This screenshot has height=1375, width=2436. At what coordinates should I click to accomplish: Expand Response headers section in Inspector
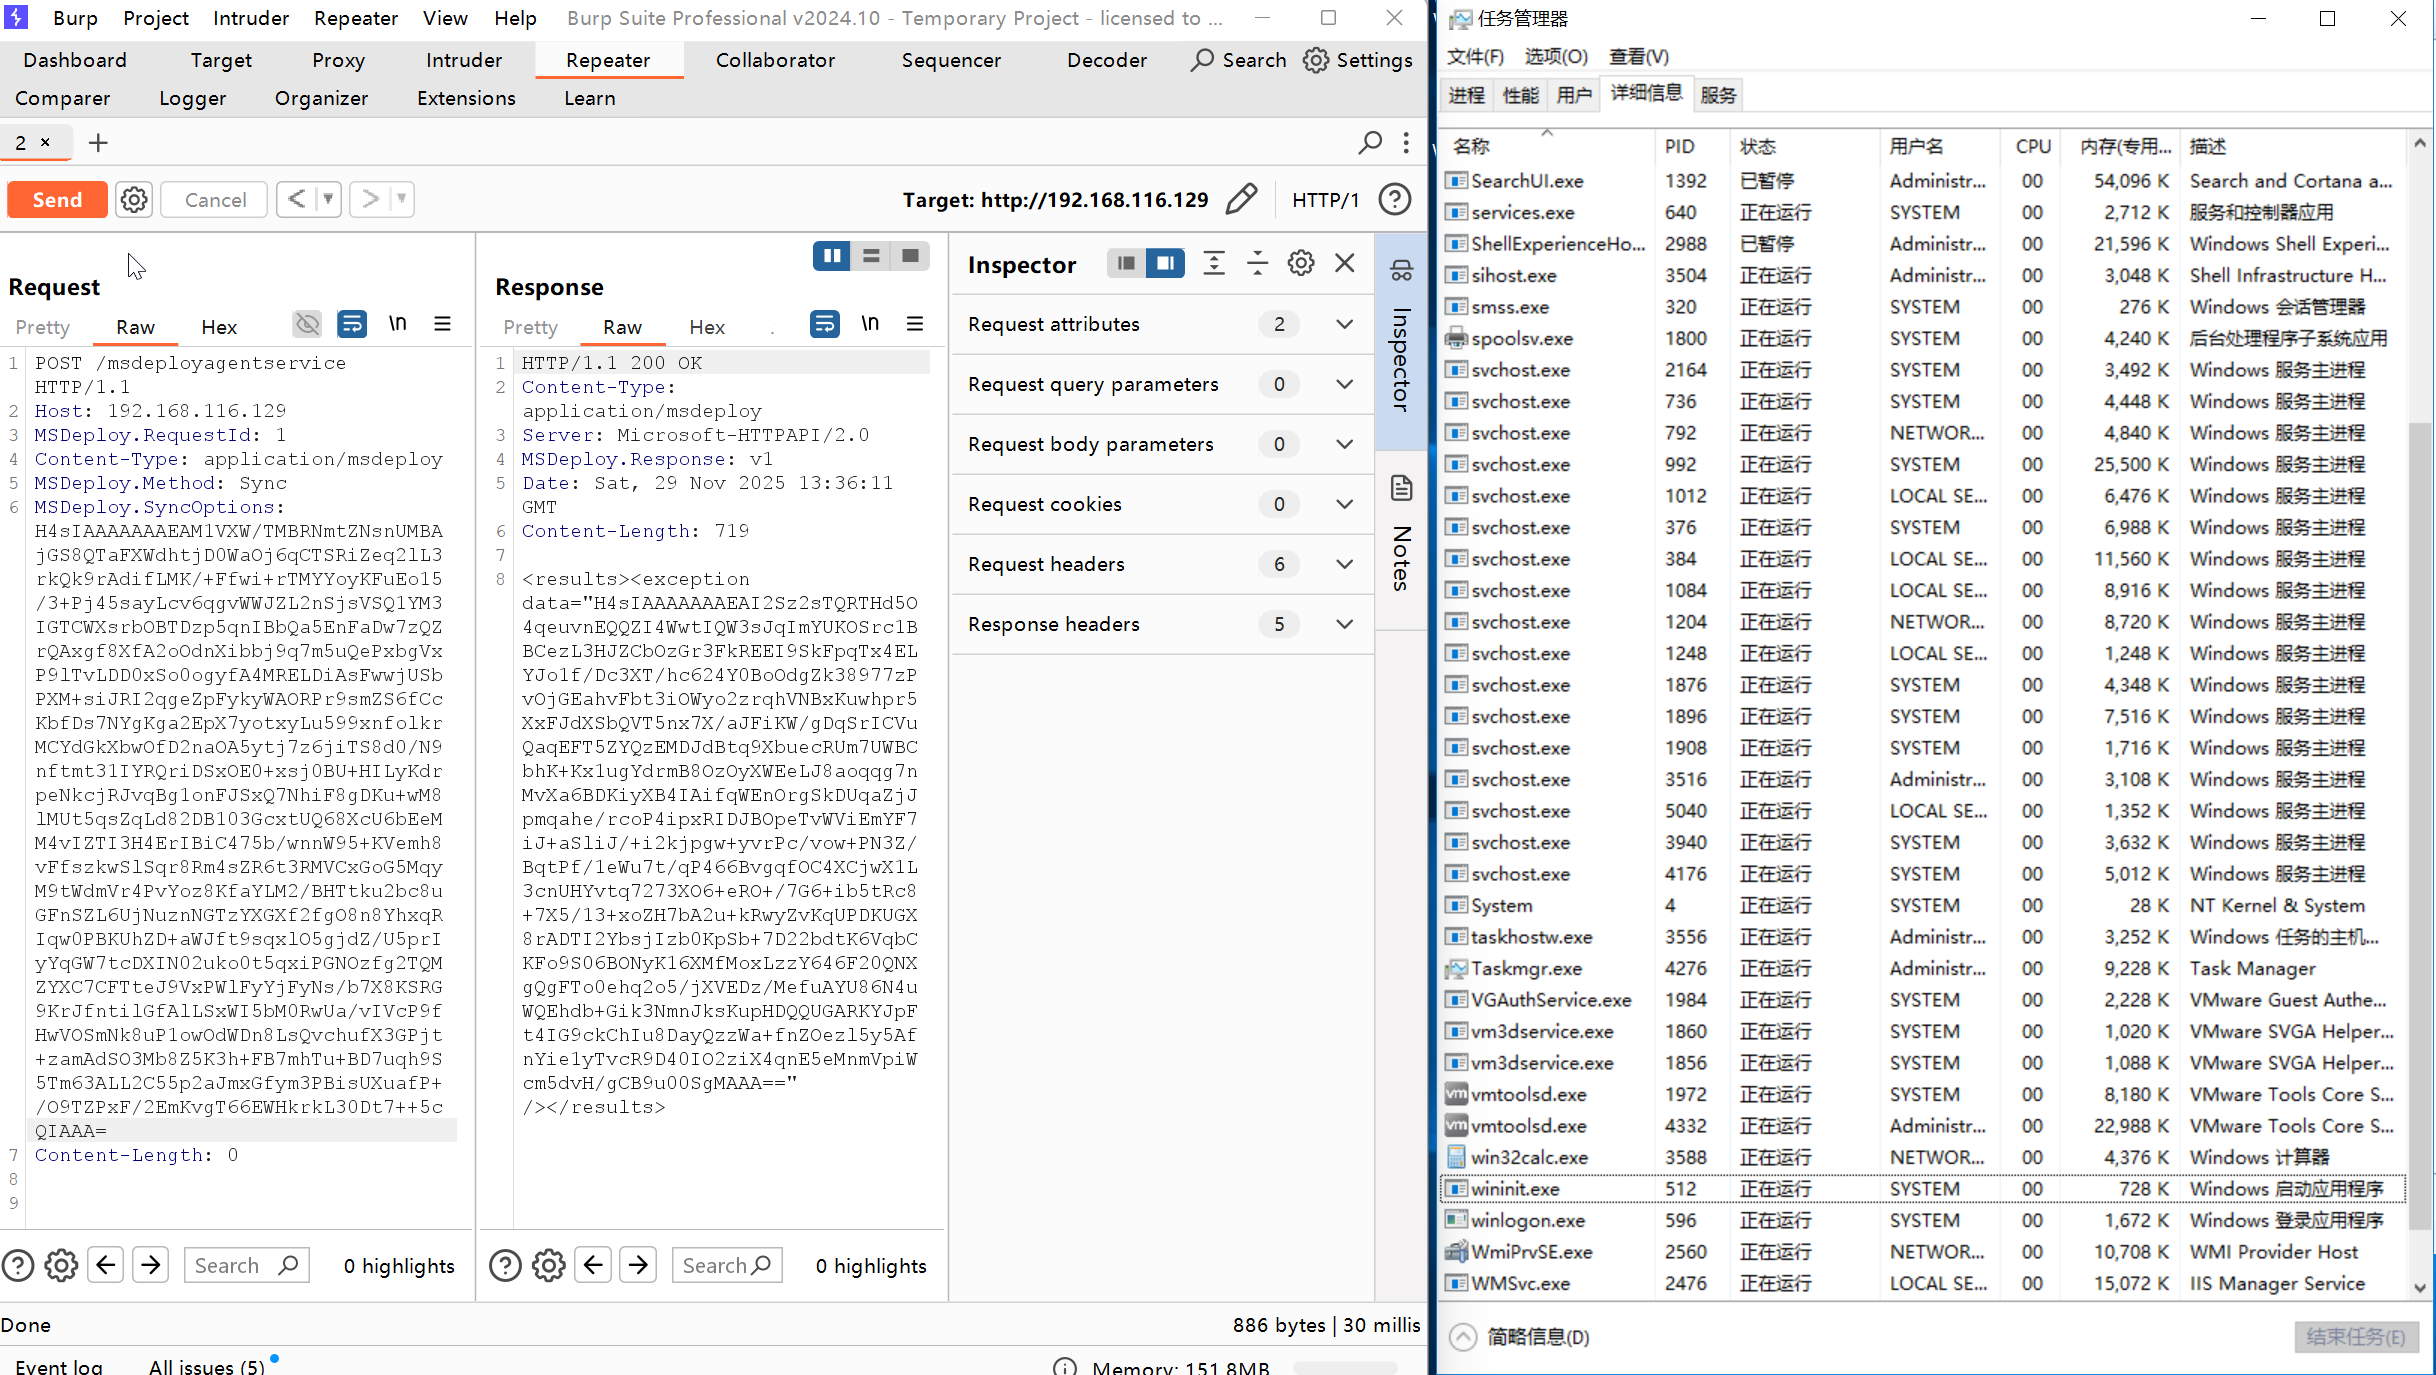(1344, 624)
